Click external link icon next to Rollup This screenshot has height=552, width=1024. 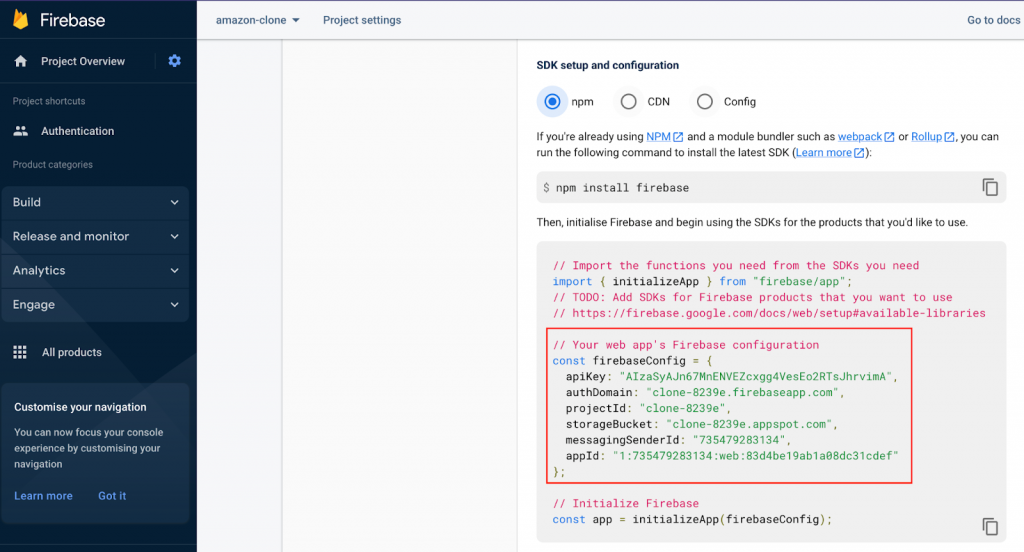tap(950, 137)
